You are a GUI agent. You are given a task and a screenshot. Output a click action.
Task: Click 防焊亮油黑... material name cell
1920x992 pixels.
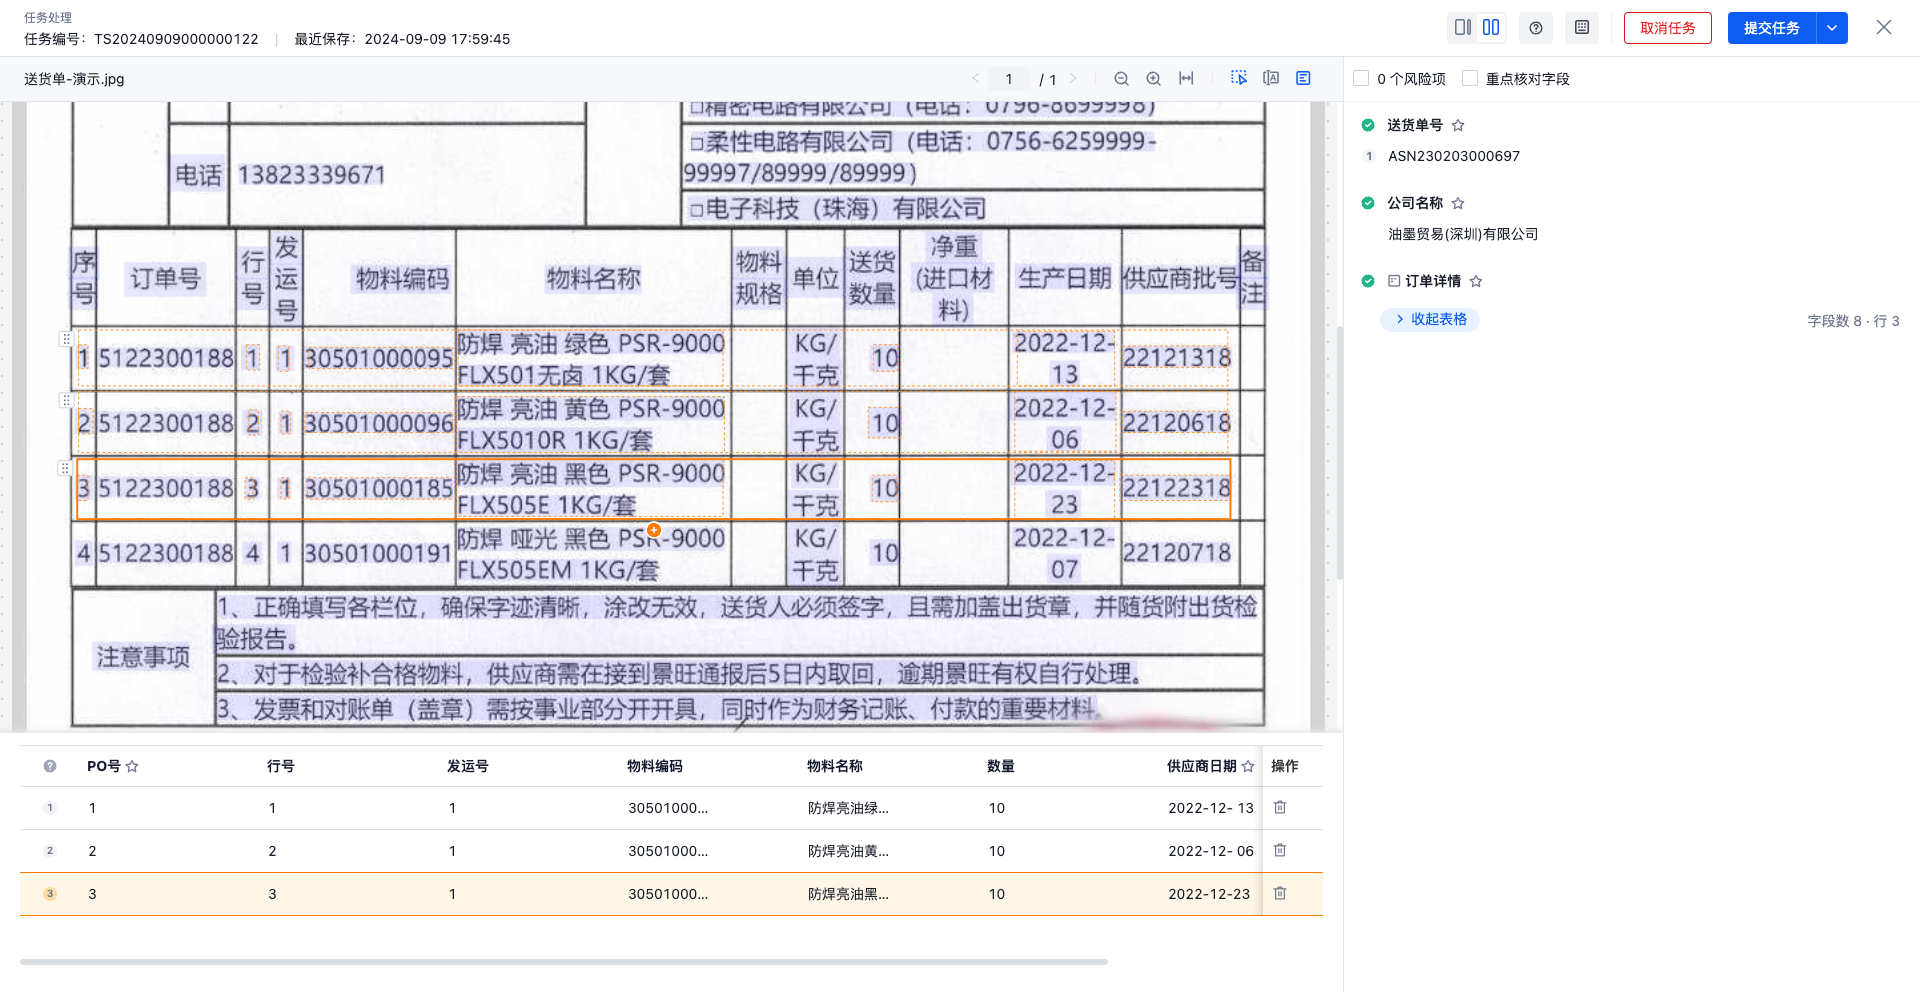(x=848, y=894)
